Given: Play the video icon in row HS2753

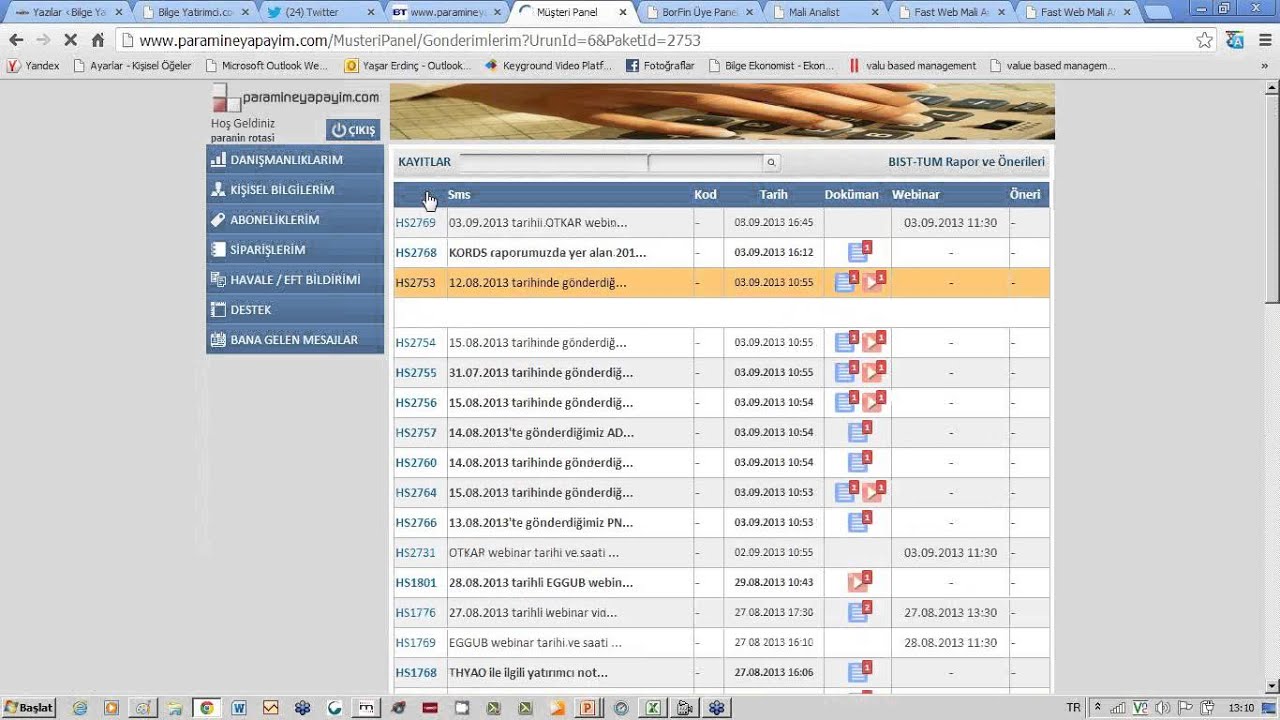Looking at the screenshot, I should pyautogui.click(x=874, y=282).
